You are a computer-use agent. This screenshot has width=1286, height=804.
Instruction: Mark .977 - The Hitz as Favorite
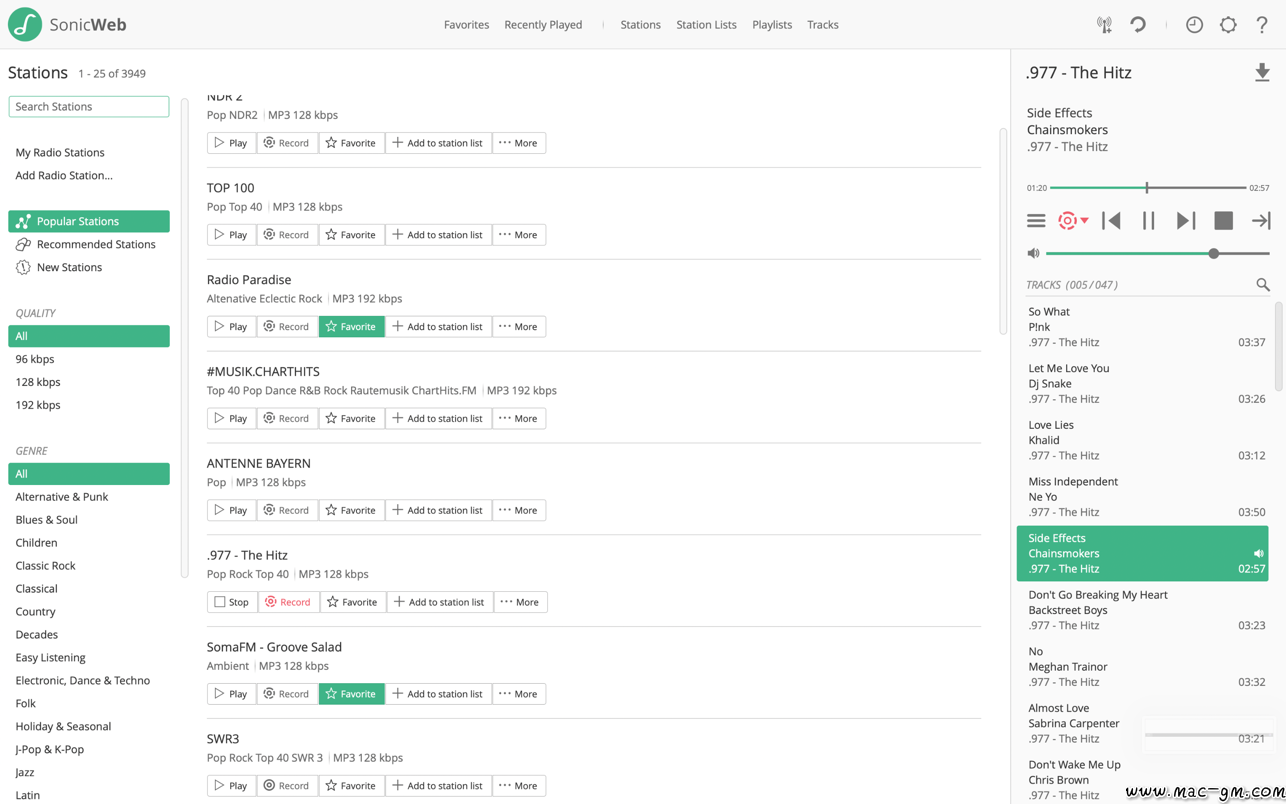coord(353,602)
